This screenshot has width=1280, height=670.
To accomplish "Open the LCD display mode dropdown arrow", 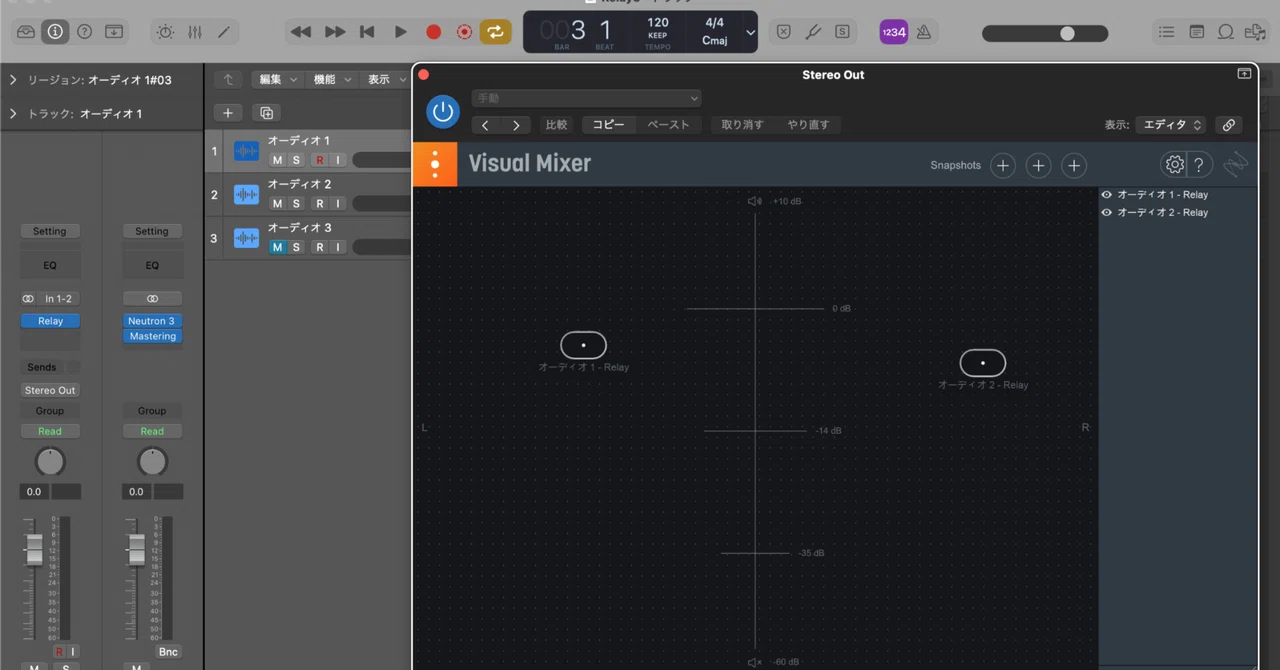I will (x=750, y=32).
